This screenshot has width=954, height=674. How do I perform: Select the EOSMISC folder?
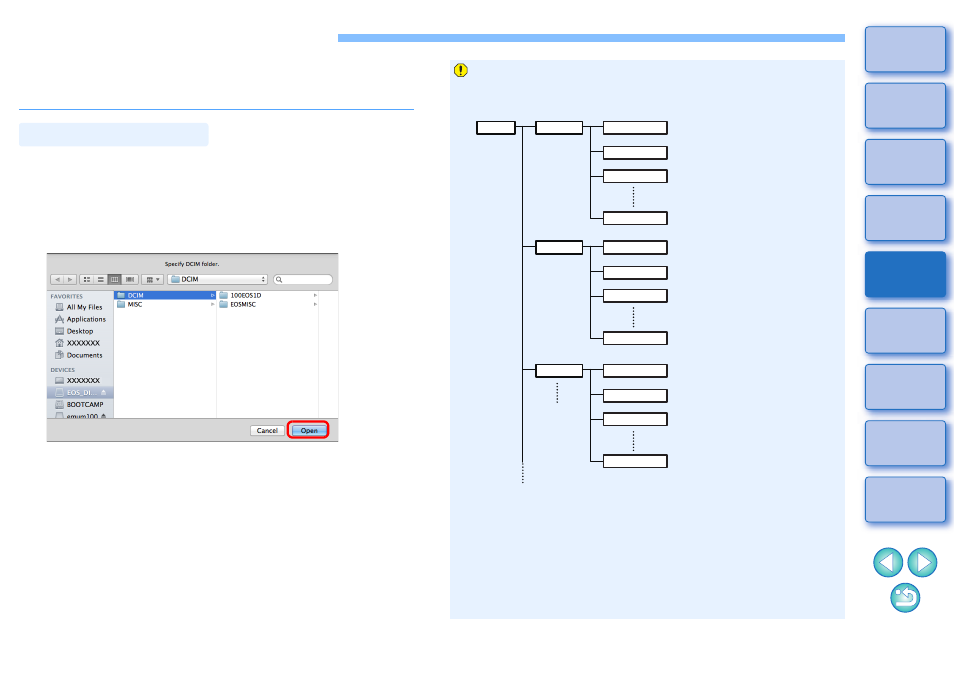point(268,304)
